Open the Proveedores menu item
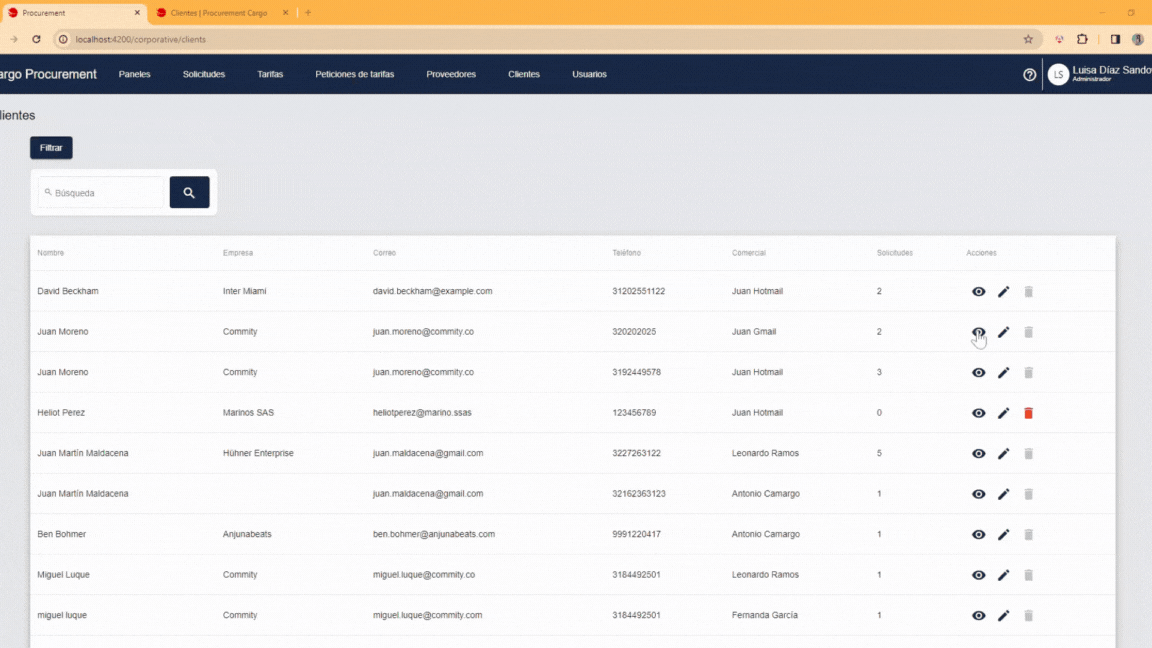 [451, 75]
